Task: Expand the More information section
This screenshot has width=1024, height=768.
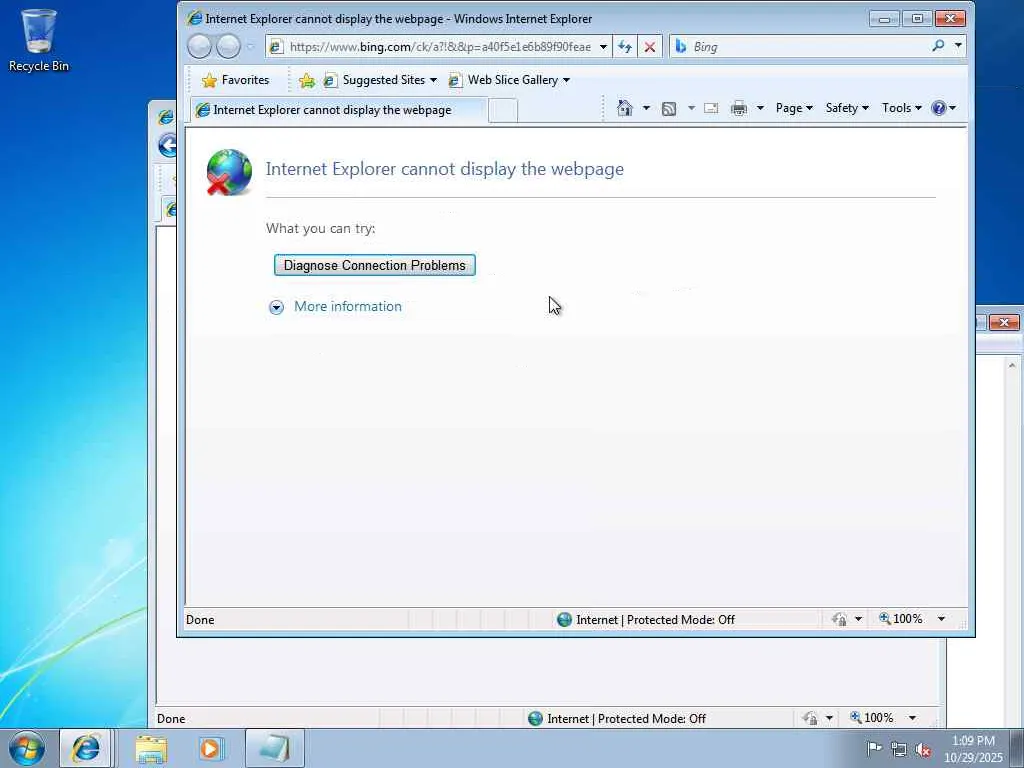Action: tap(276, 307)
